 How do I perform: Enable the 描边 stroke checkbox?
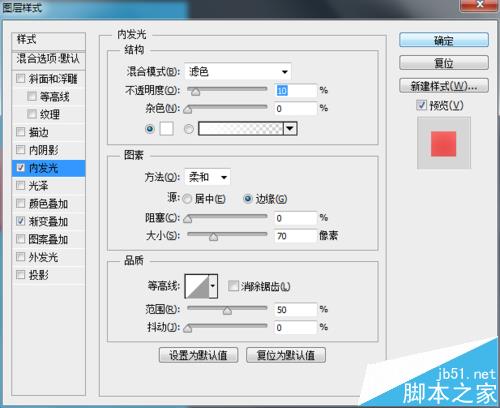tap(20, 132)
